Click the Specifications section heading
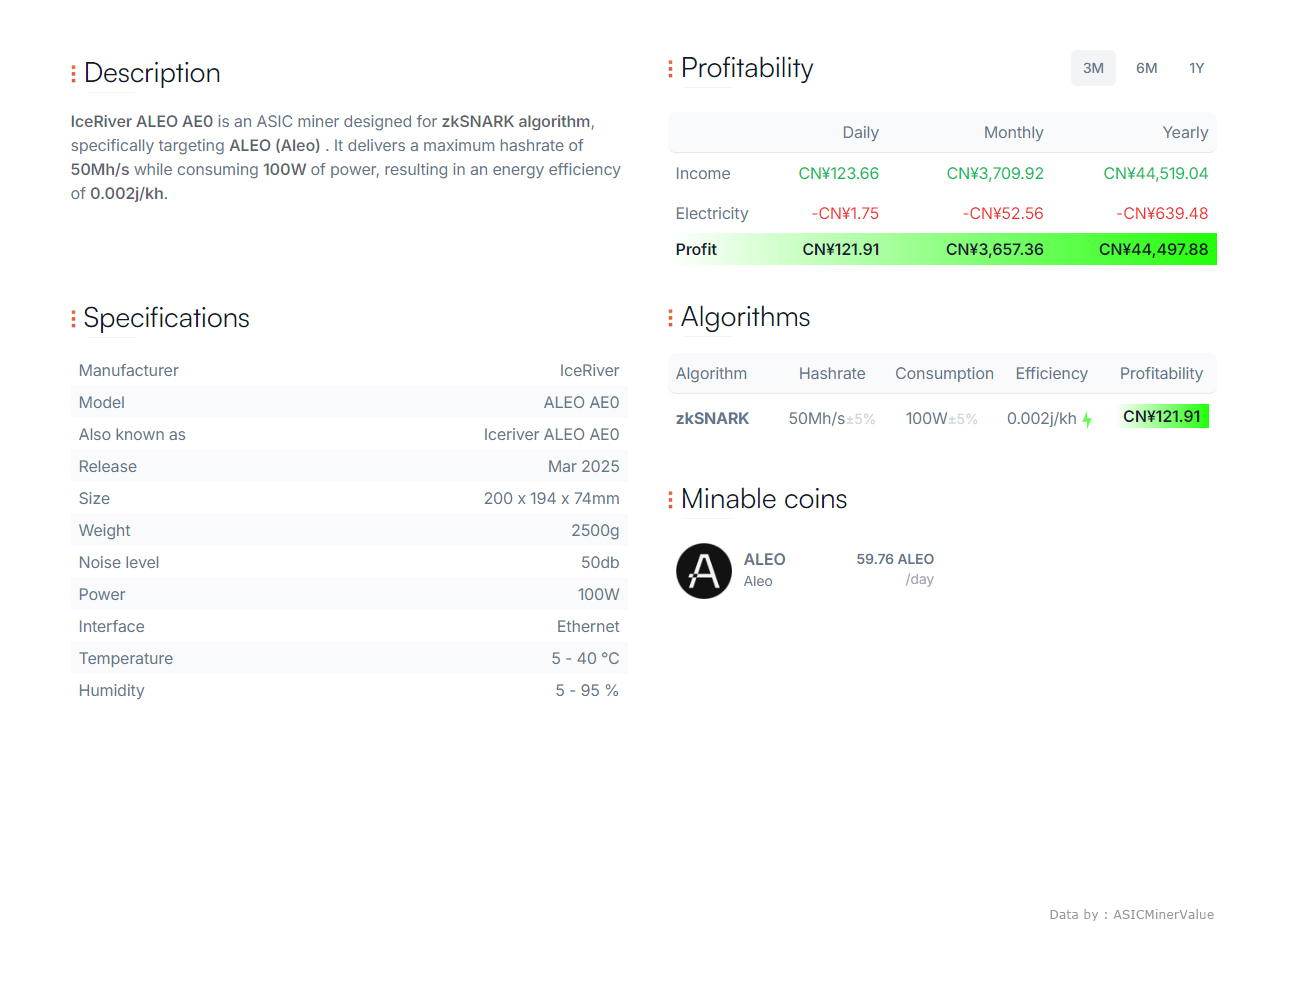The height and width of the screenshot is (1003, 1296). [x=166, y=318]
